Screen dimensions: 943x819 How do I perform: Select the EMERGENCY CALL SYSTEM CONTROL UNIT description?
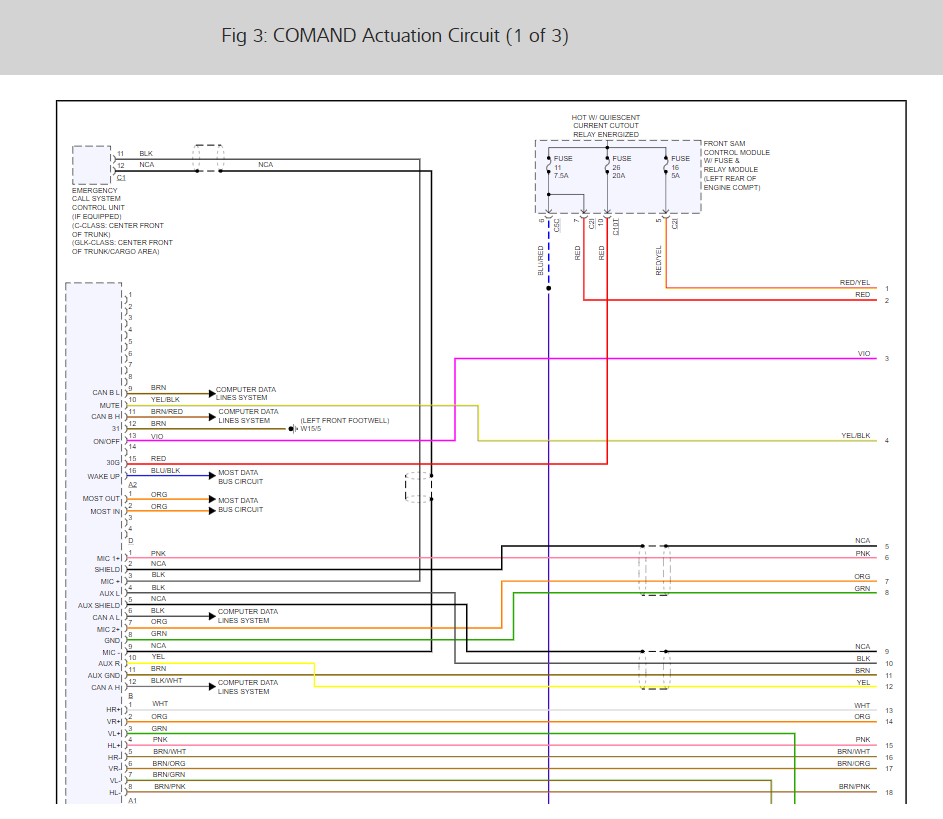click(x=122, y=221)
